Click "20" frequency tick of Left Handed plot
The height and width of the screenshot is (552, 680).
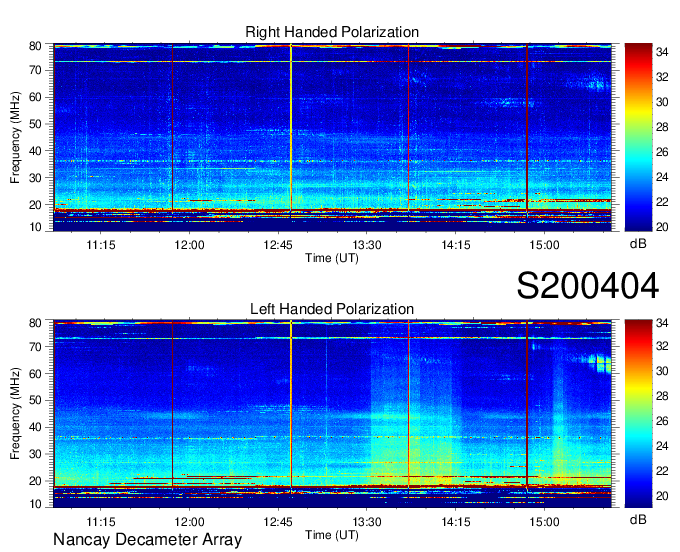pos(35,481)
